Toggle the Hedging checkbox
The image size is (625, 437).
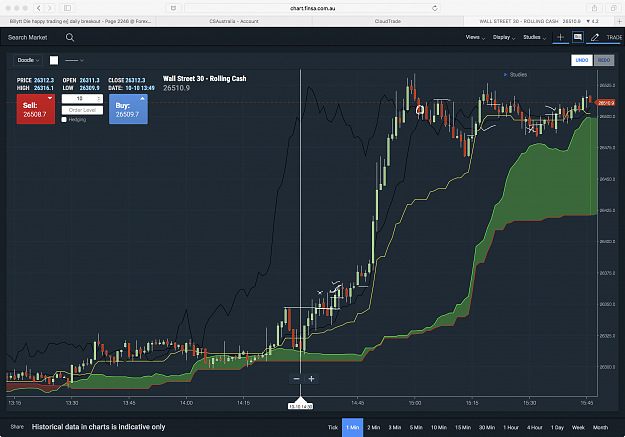tap(64, 120)
